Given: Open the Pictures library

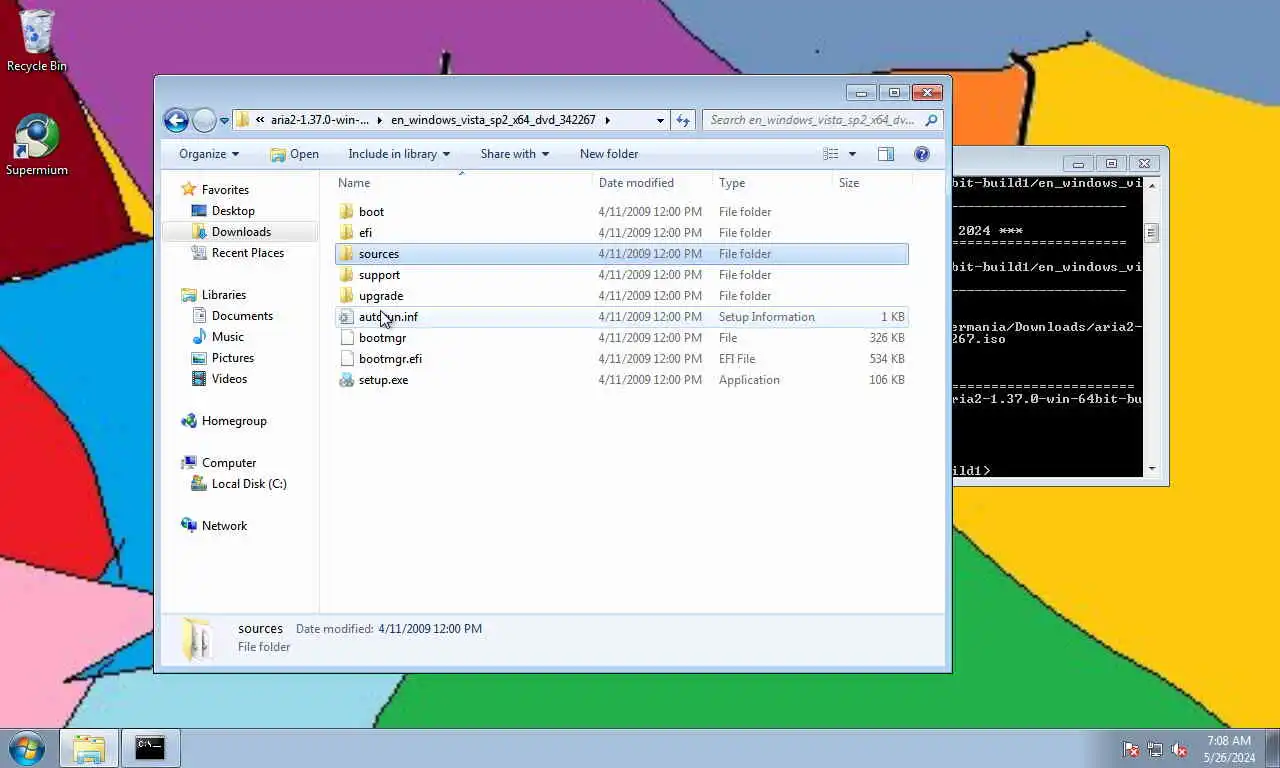Looking at the screenshot, I should point(232,358).
